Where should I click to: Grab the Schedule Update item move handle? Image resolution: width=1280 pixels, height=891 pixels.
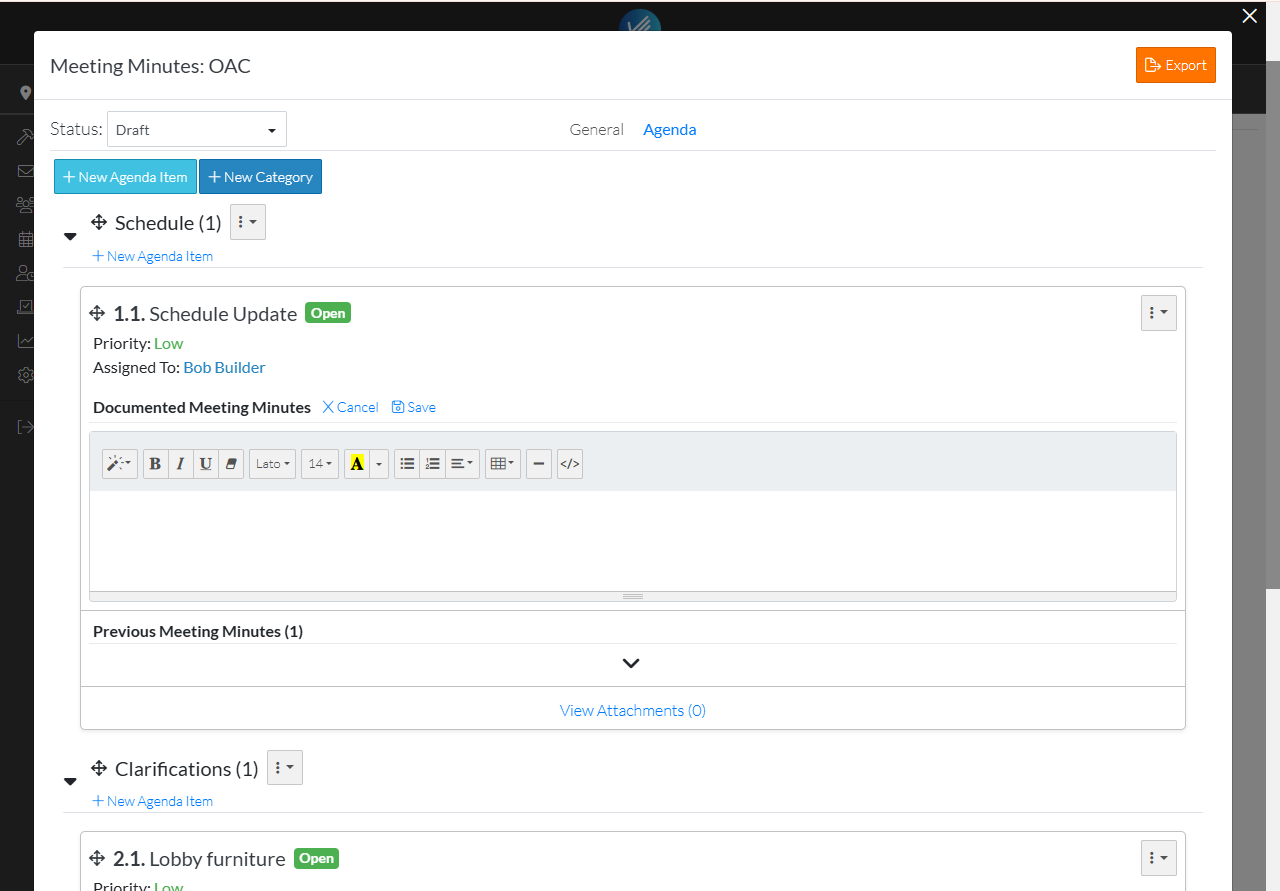(97, 314)
